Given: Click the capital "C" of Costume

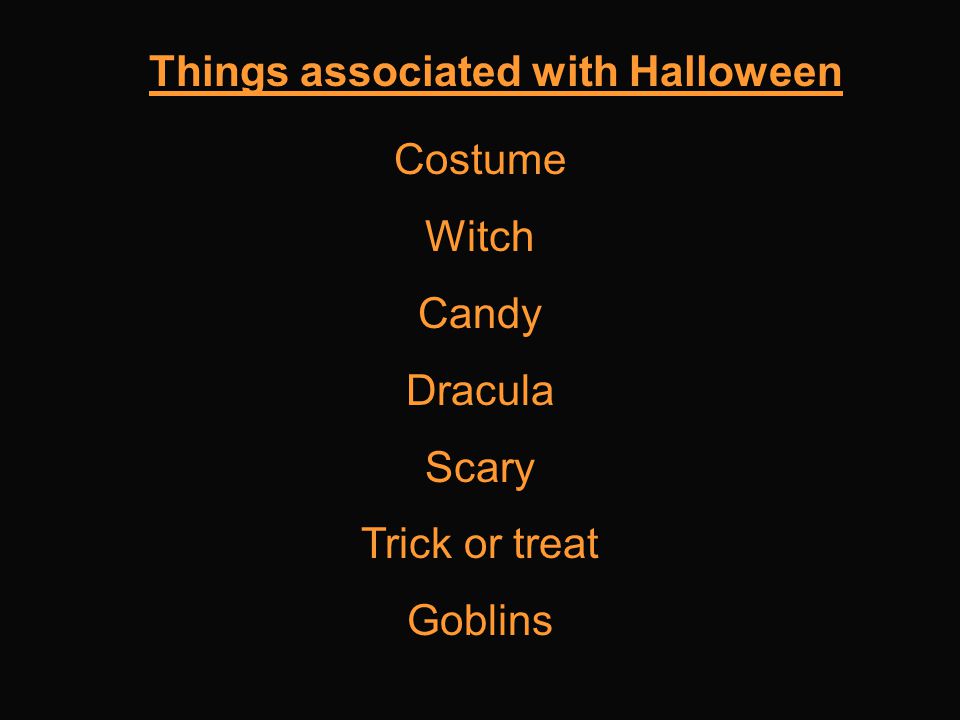Looking at the screenshot, I should pyautogui.click(x=410, y=159).
